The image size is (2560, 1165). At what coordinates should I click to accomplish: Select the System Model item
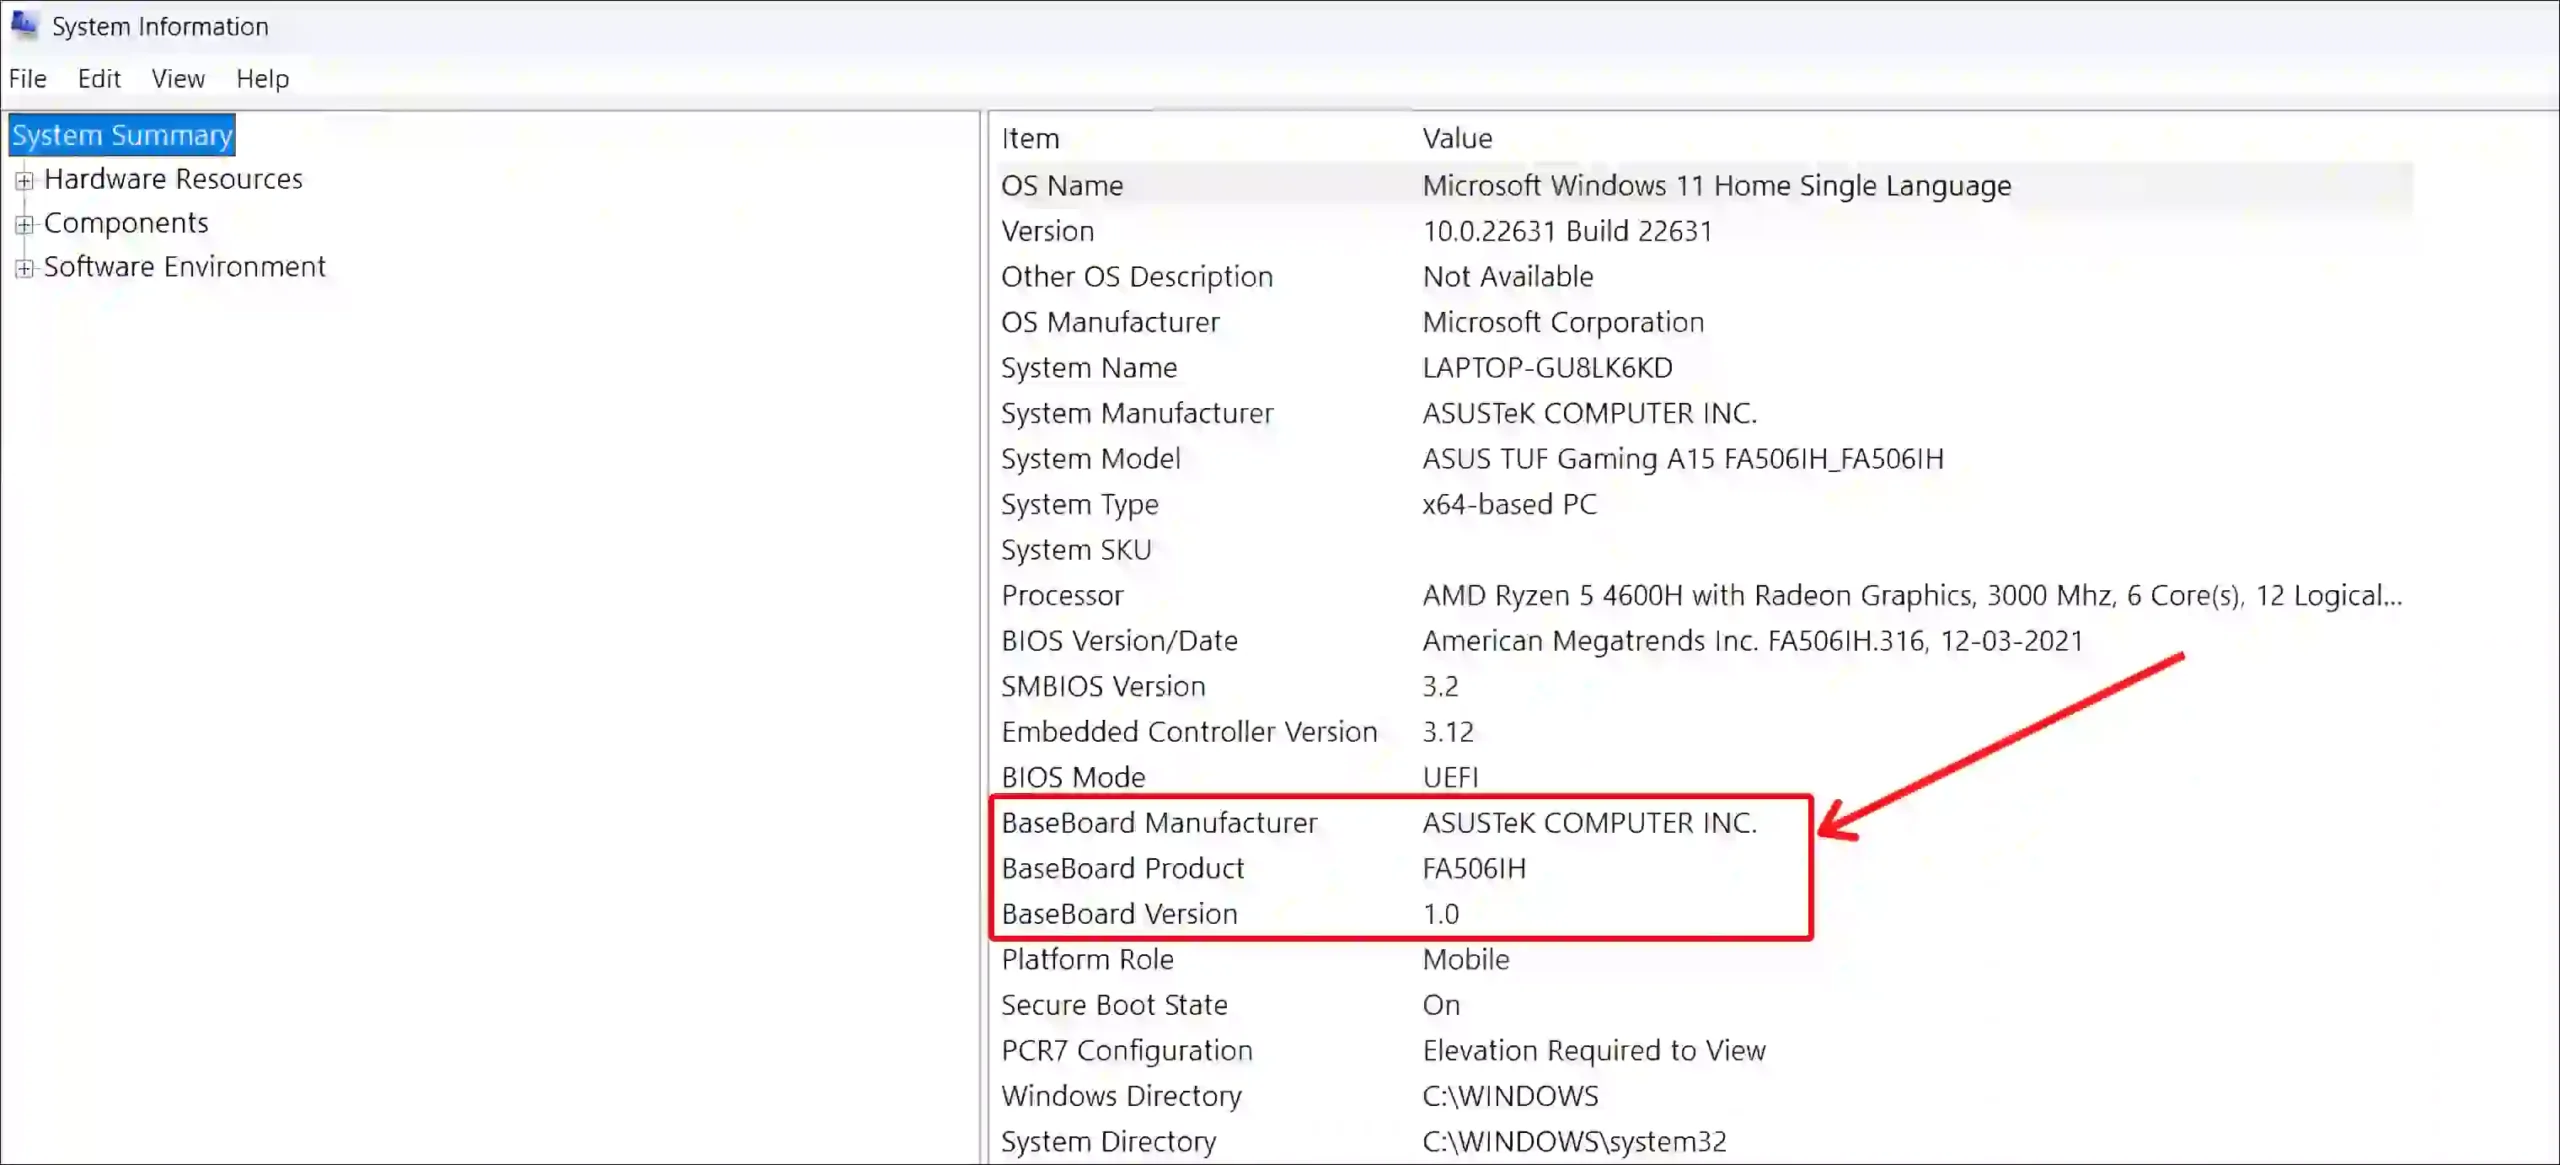1091,459
